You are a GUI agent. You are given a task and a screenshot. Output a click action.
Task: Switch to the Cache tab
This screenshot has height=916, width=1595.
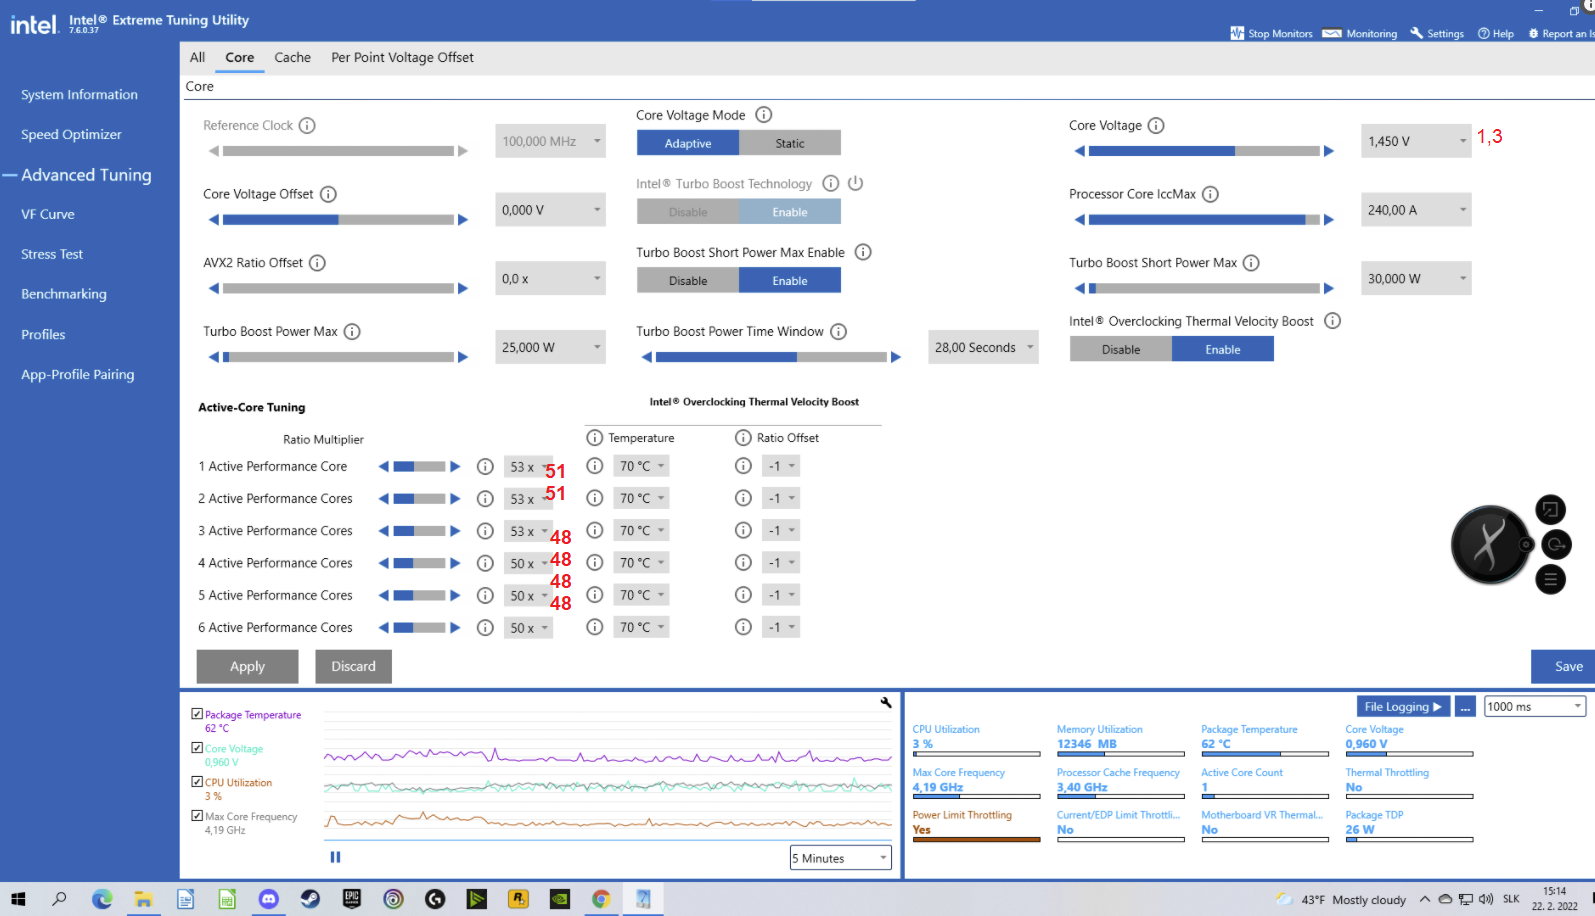292,57
